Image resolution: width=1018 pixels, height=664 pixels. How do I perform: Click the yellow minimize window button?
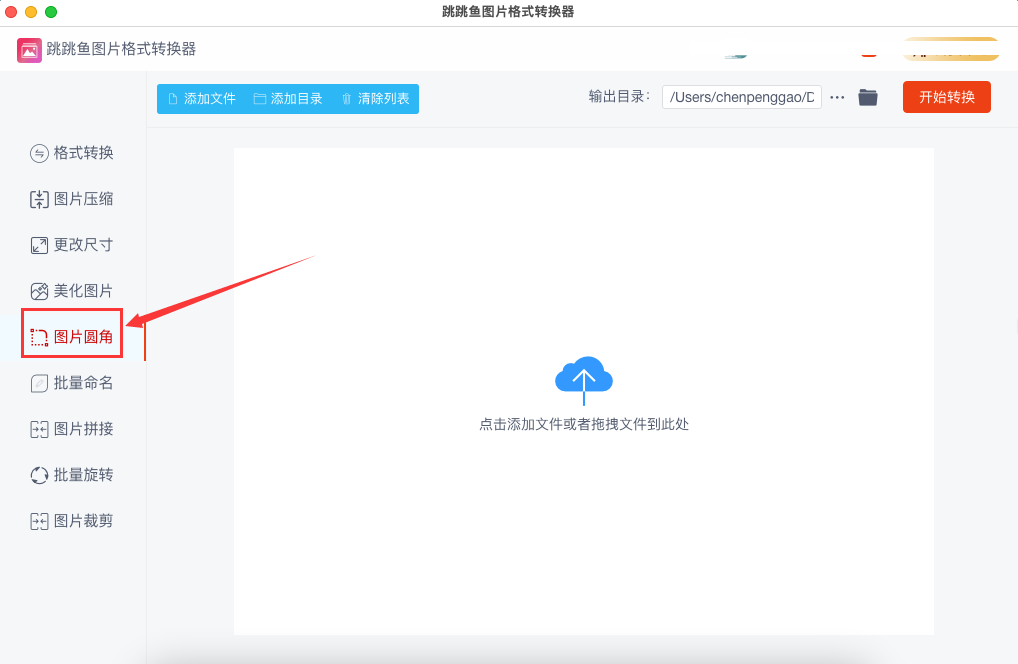[31, 12]
